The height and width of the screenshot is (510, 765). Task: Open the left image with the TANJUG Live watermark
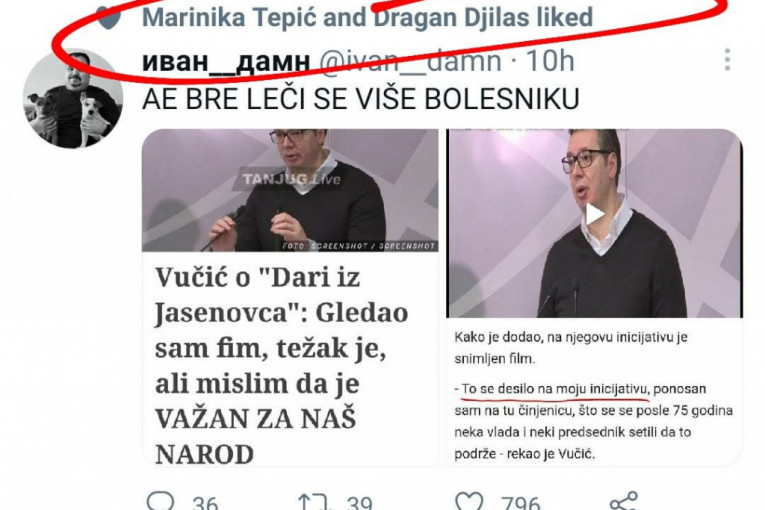tap(290, 190)
